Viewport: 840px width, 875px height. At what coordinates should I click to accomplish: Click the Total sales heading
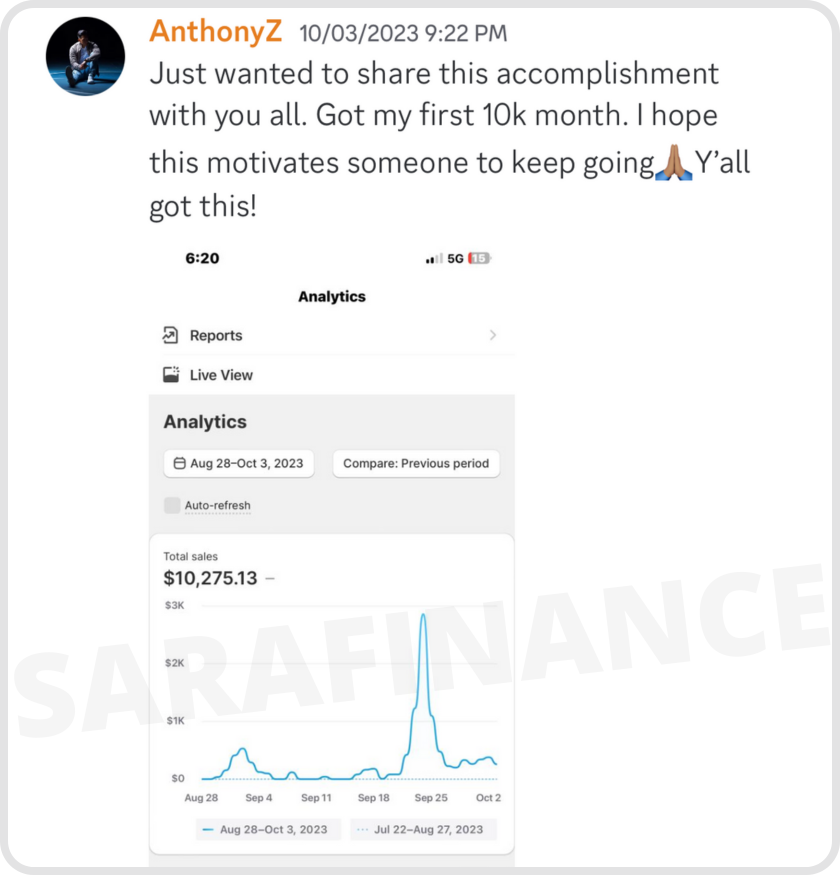pyautogui.click(x=190, y=556)
